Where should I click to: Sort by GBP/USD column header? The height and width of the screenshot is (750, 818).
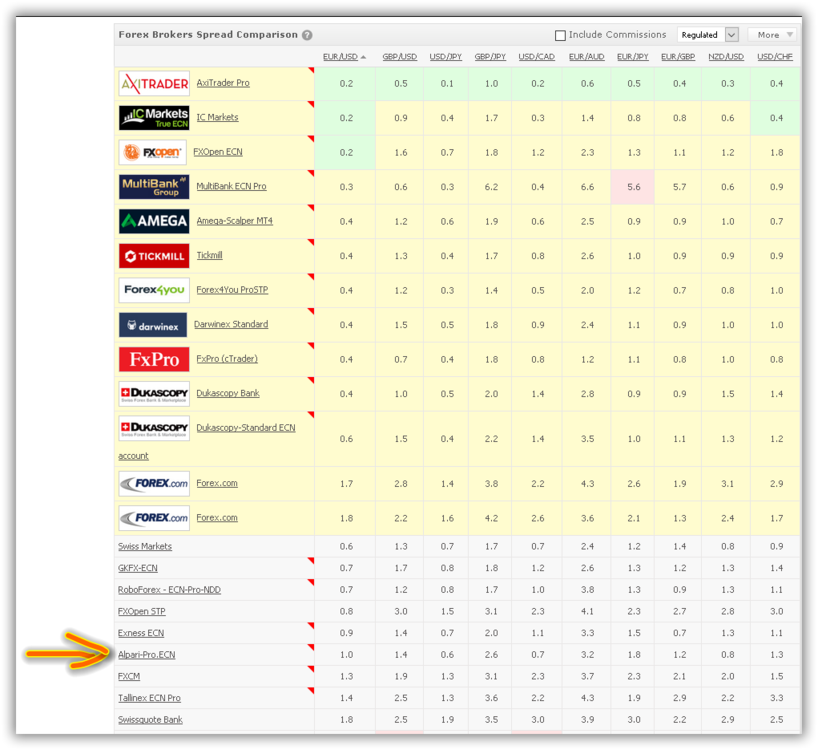[400, 57]
